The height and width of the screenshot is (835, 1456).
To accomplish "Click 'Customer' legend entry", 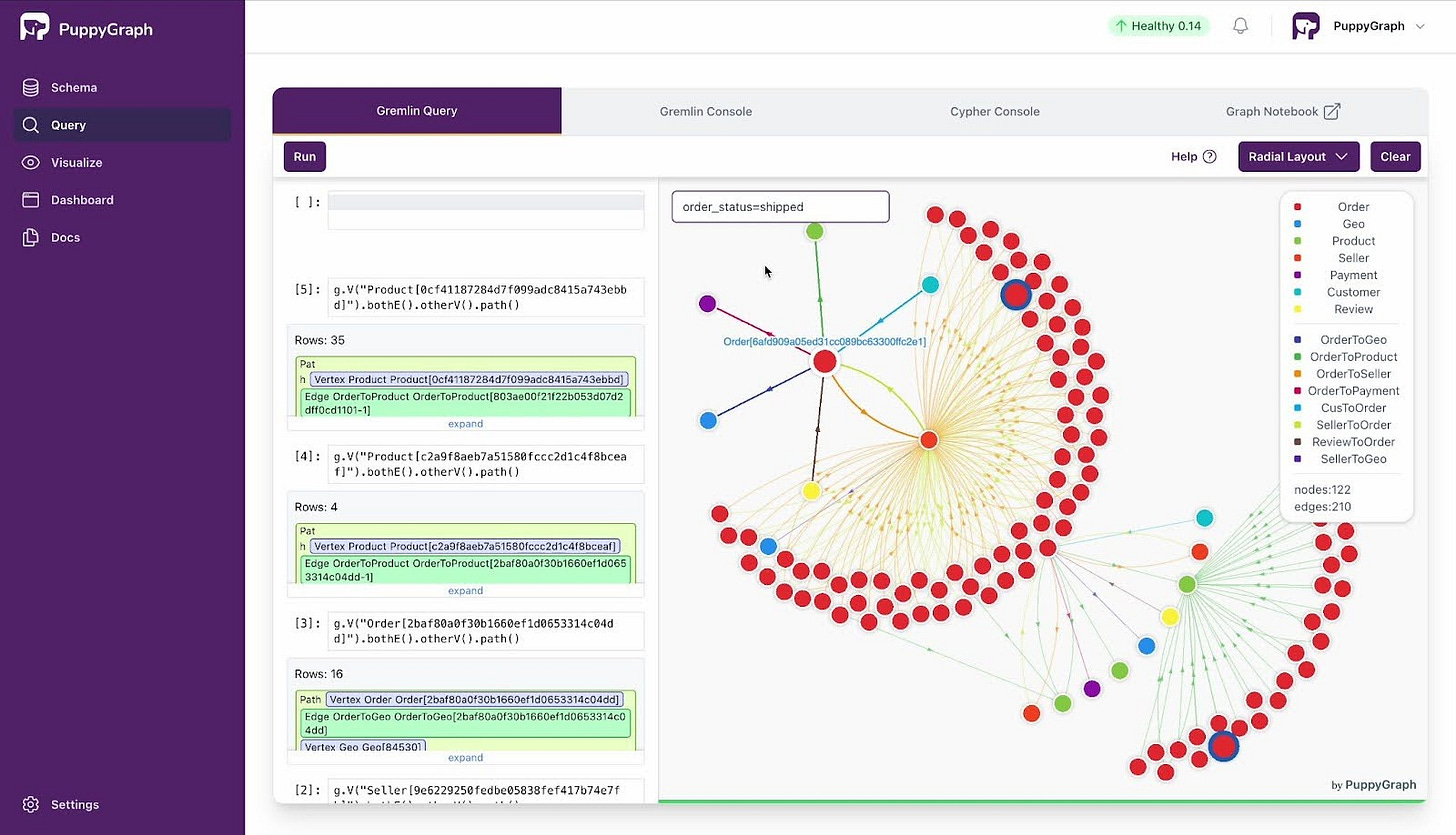I will 1354,292.
